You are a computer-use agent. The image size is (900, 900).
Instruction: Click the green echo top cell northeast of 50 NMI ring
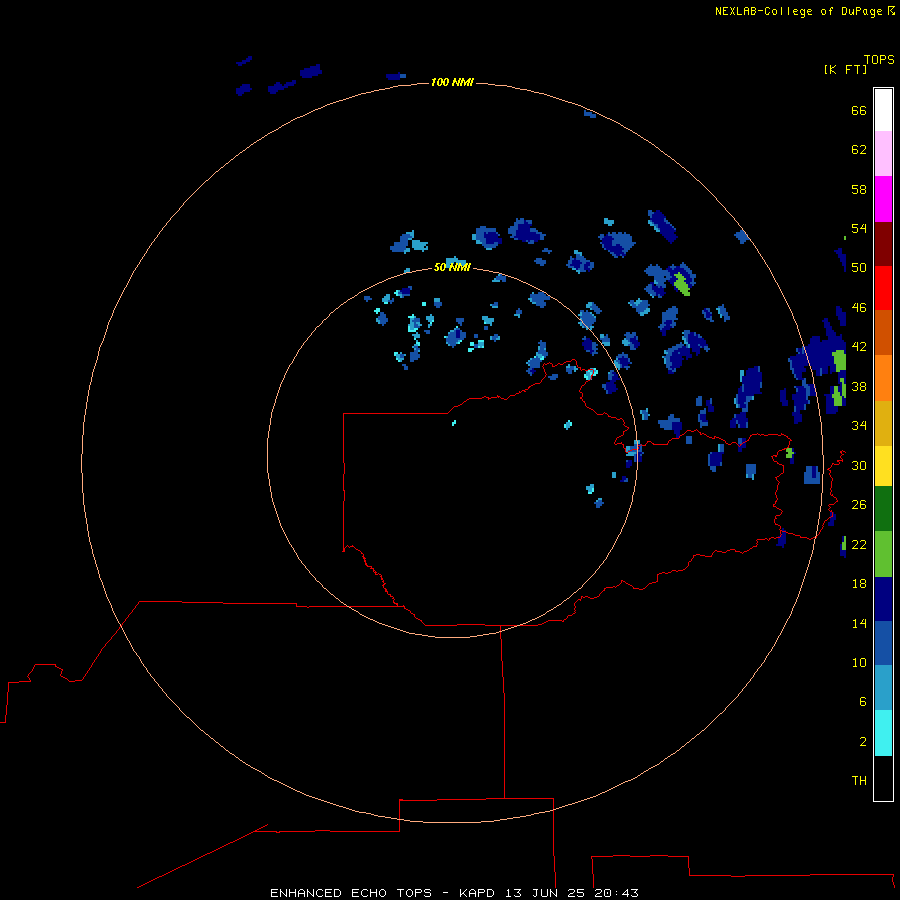coord(682,284)
